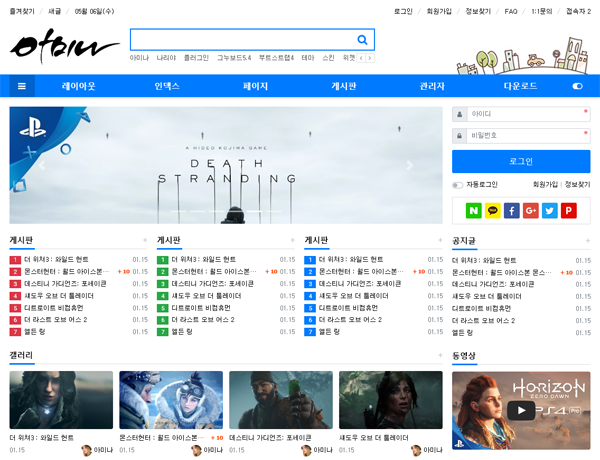Viewport: 600px width, 460px height.
Task: Open the 회원가입 link in the top bar
Action: (x=440, y=11)
